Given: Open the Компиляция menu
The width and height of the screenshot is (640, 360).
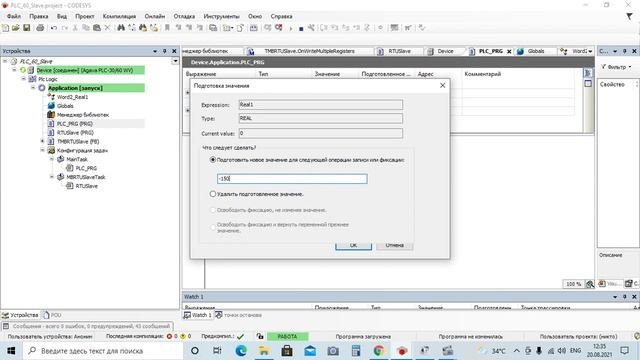Looking at the screenshot, I should [119, 16].
